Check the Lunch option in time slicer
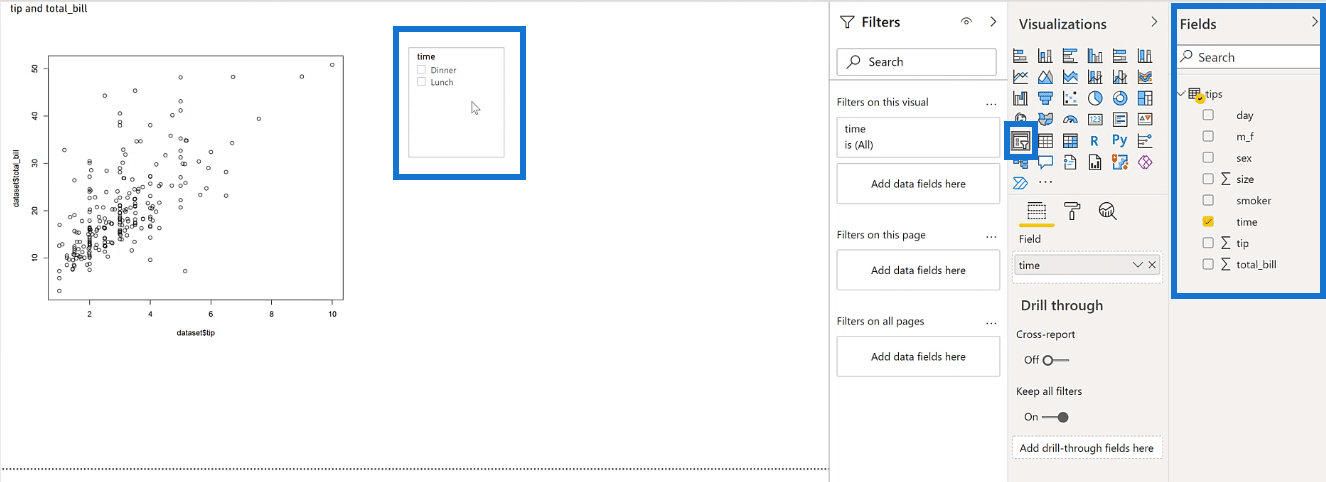1326x482 pixels. click(422, 82)
